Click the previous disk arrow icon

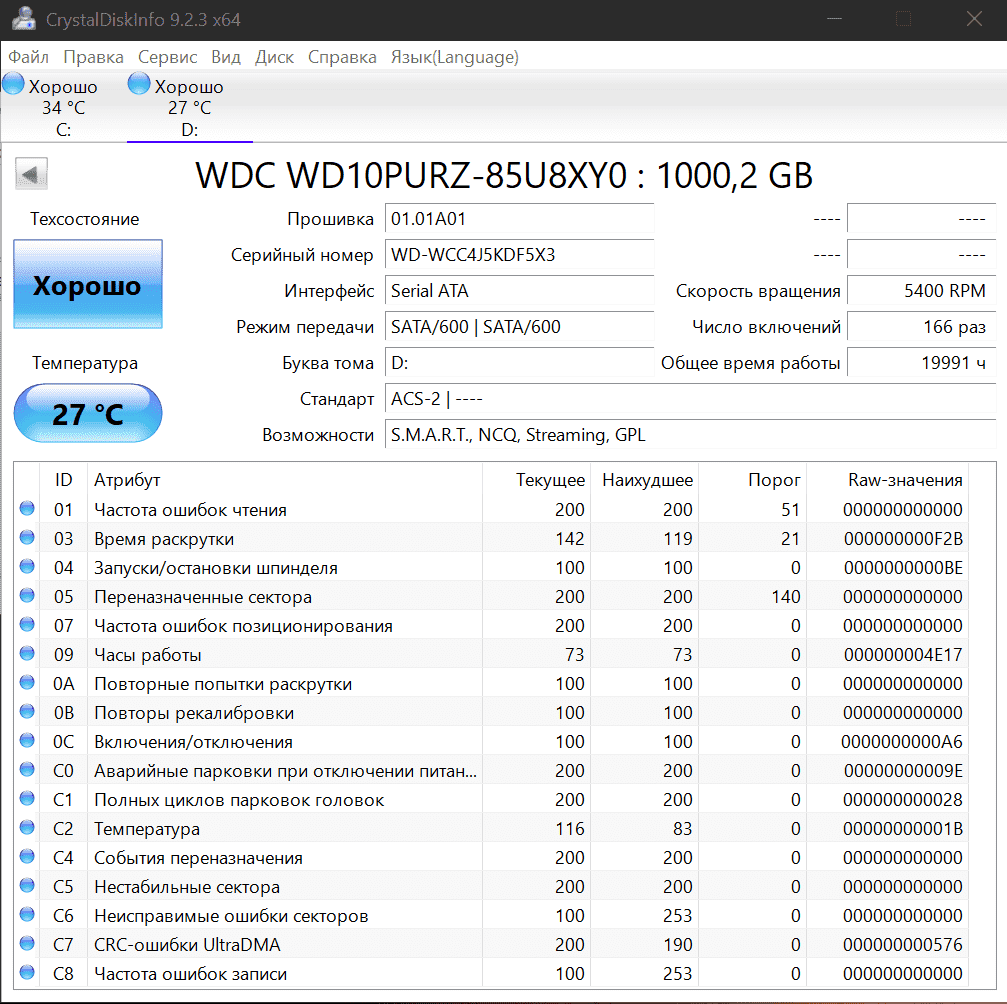point(31,174)
